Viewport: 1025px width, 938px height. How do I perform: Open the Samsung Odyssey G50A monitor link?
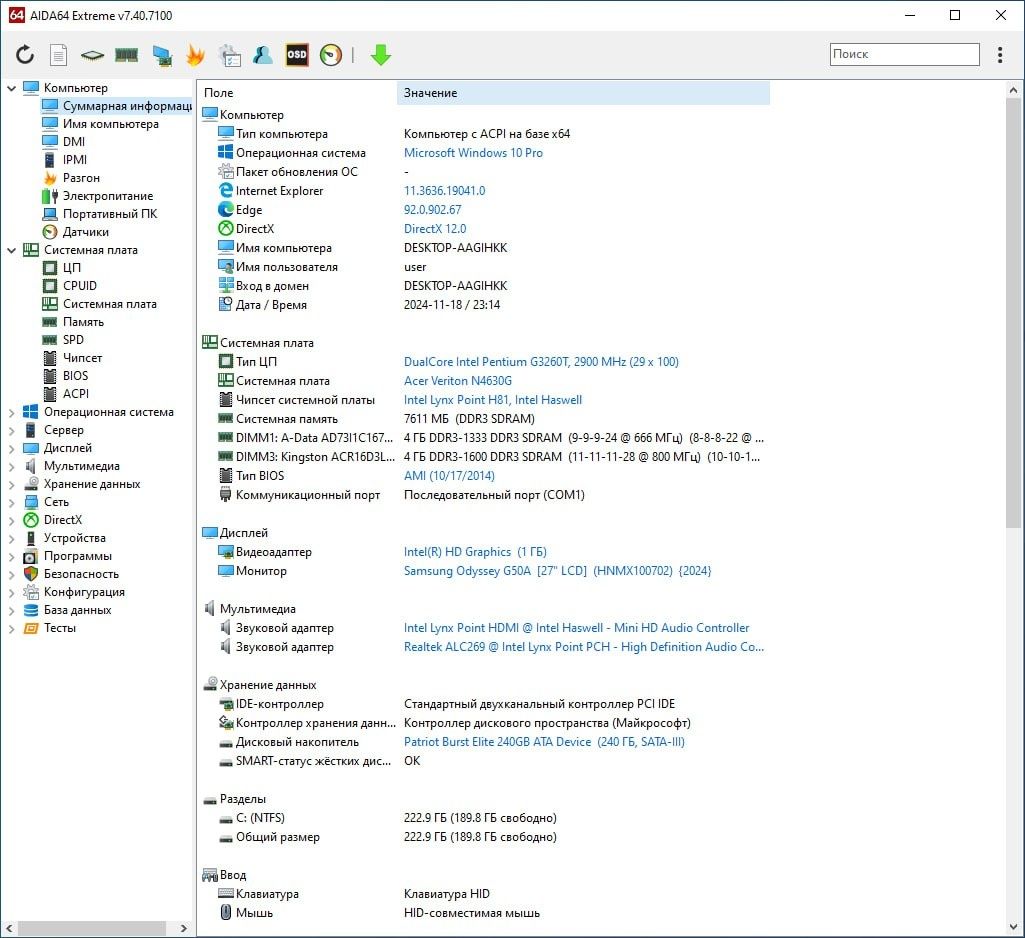coord(558,571)
